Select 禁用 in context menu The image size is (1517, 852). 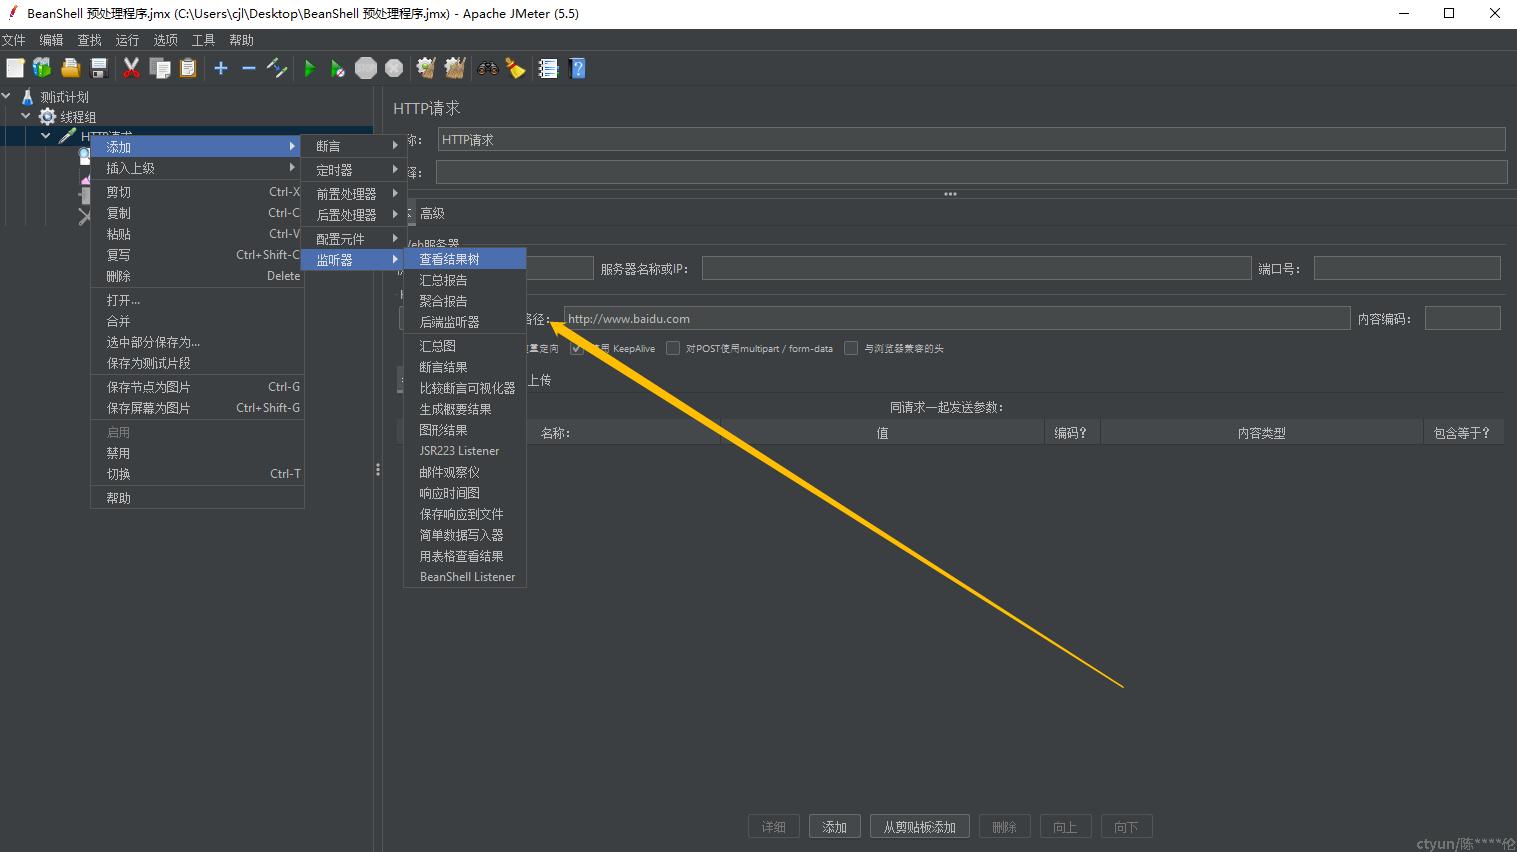(x=197, y=453)
